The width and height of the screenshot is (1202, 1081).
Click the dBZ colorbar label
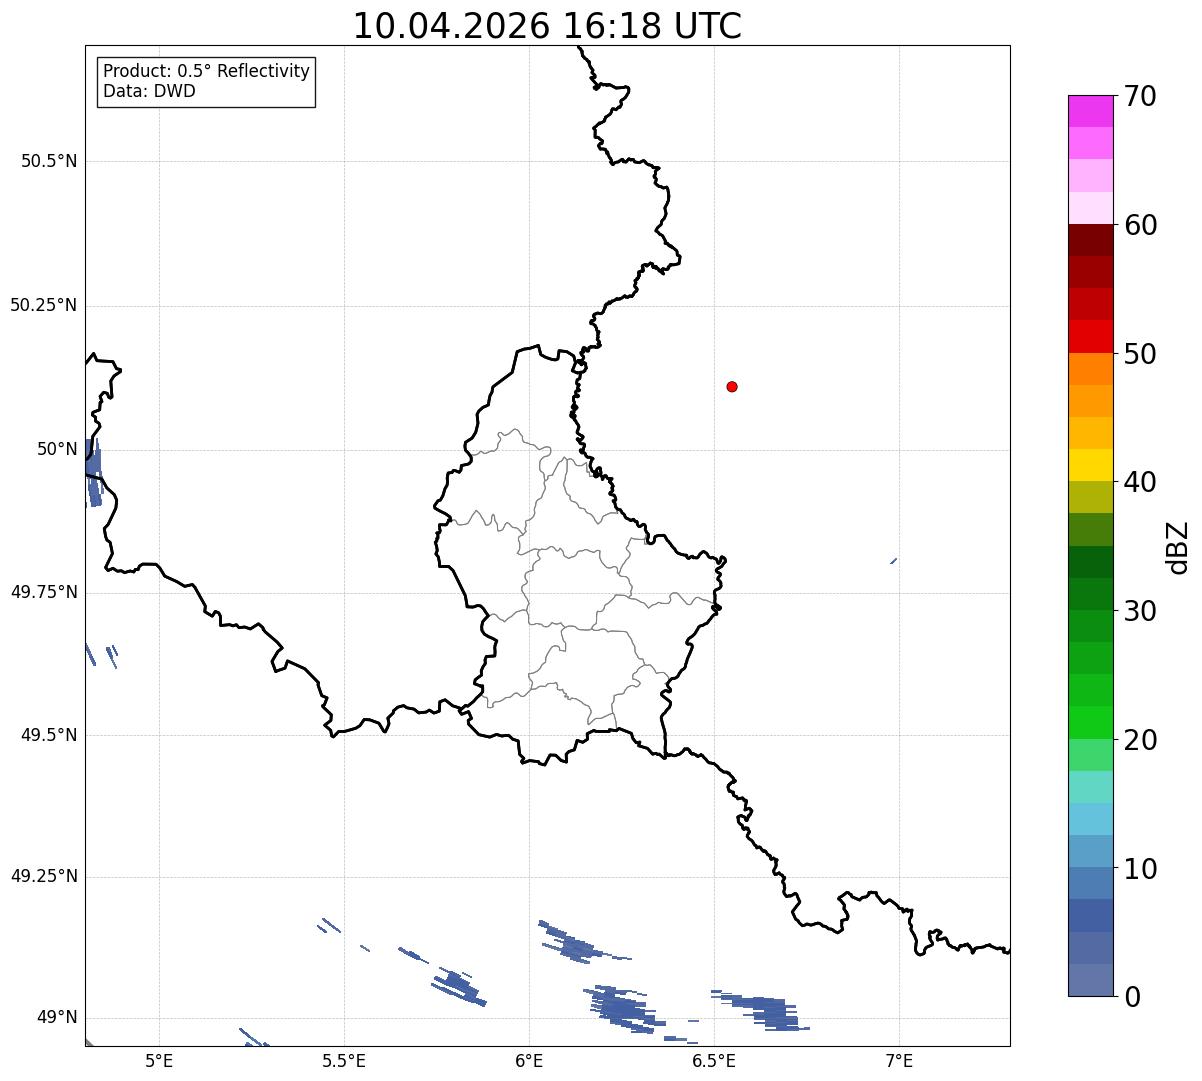pyautogui.click(x=1178, y=546)
